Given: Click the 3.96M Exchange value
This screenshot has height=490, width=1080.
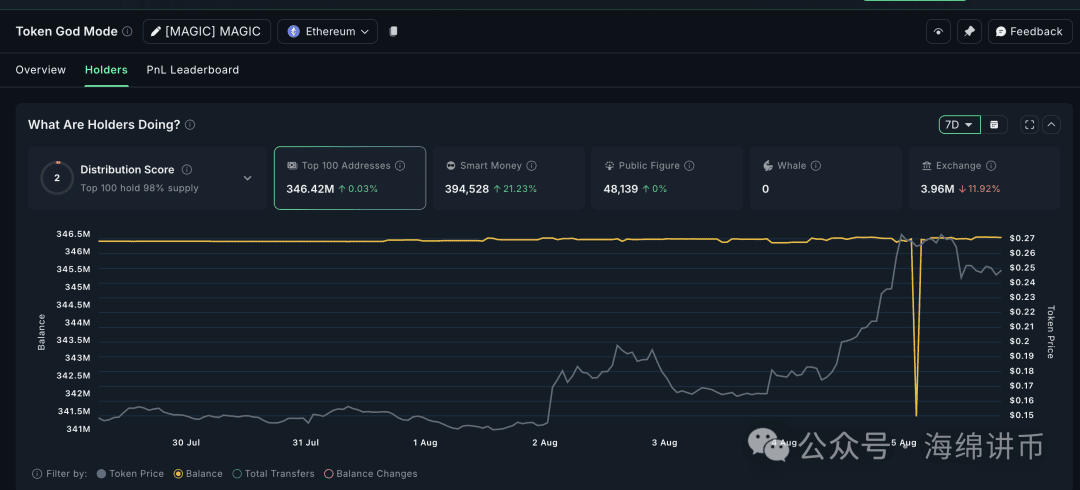Looking at the screenshot, I should pyautogui.click(x=937, y=189).
